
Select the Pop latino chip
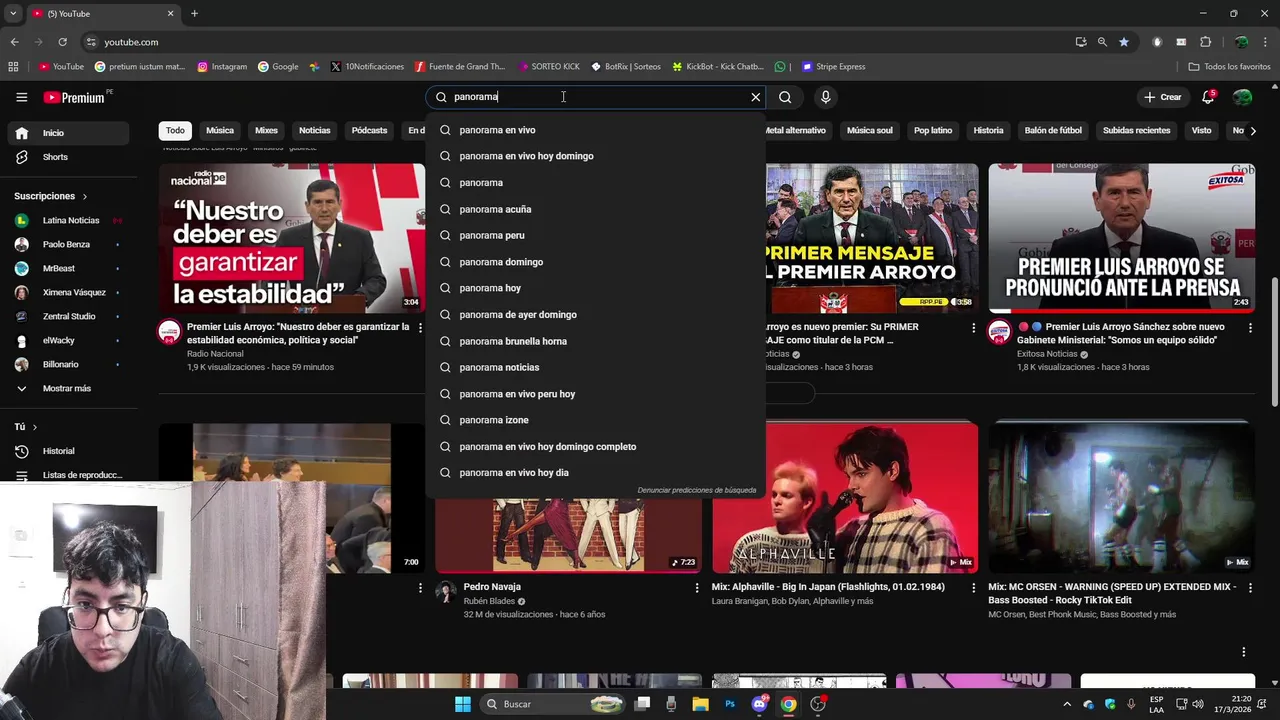(933, 130)
